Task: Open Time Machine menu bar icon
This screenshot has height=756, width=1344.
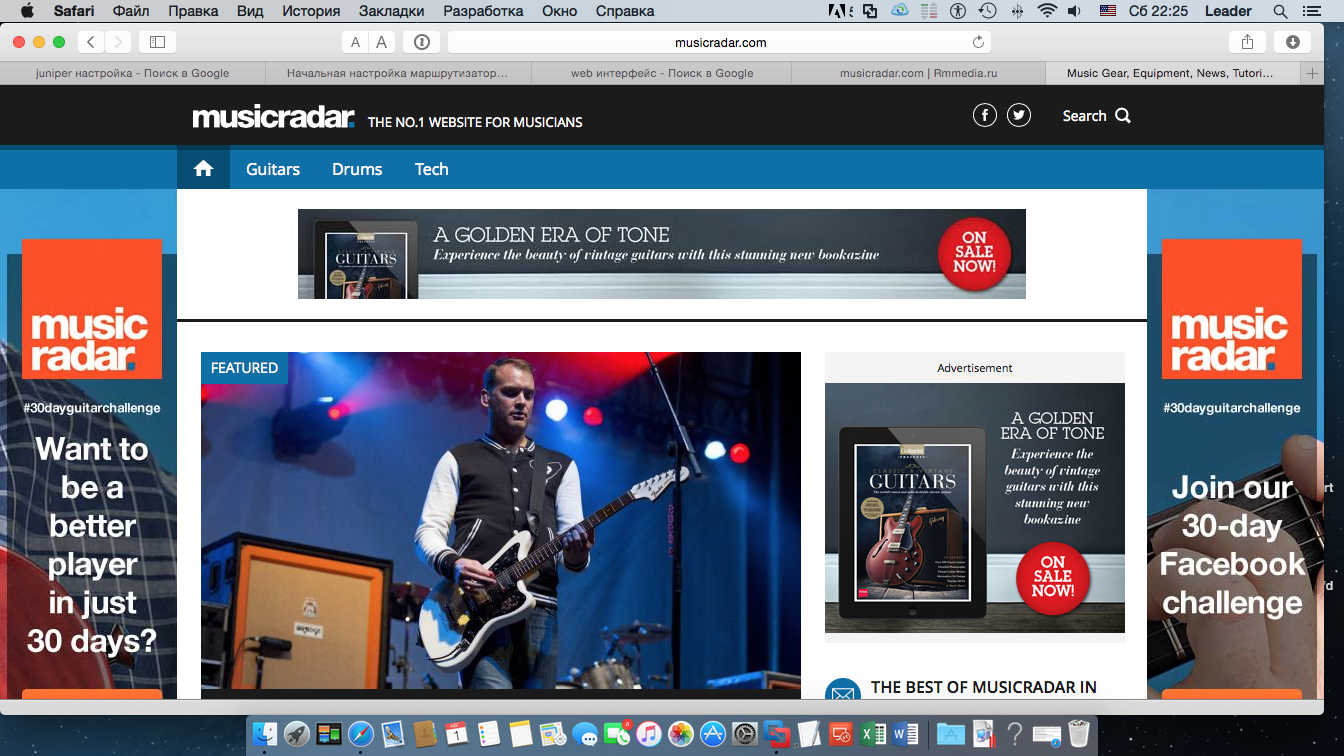Action: [x=987, y=11]
